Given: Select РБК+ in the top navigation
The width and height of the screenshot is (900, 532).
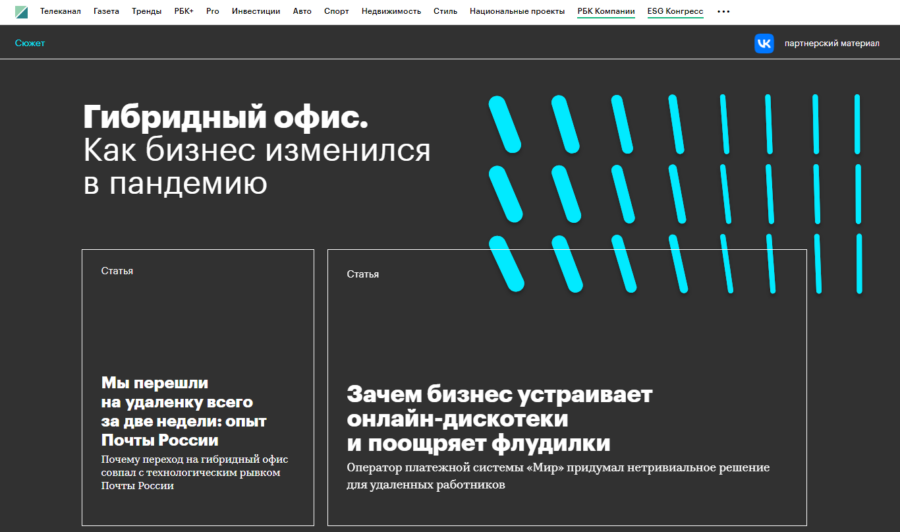Looking at the screenshot, I should [x=184, y=11].
